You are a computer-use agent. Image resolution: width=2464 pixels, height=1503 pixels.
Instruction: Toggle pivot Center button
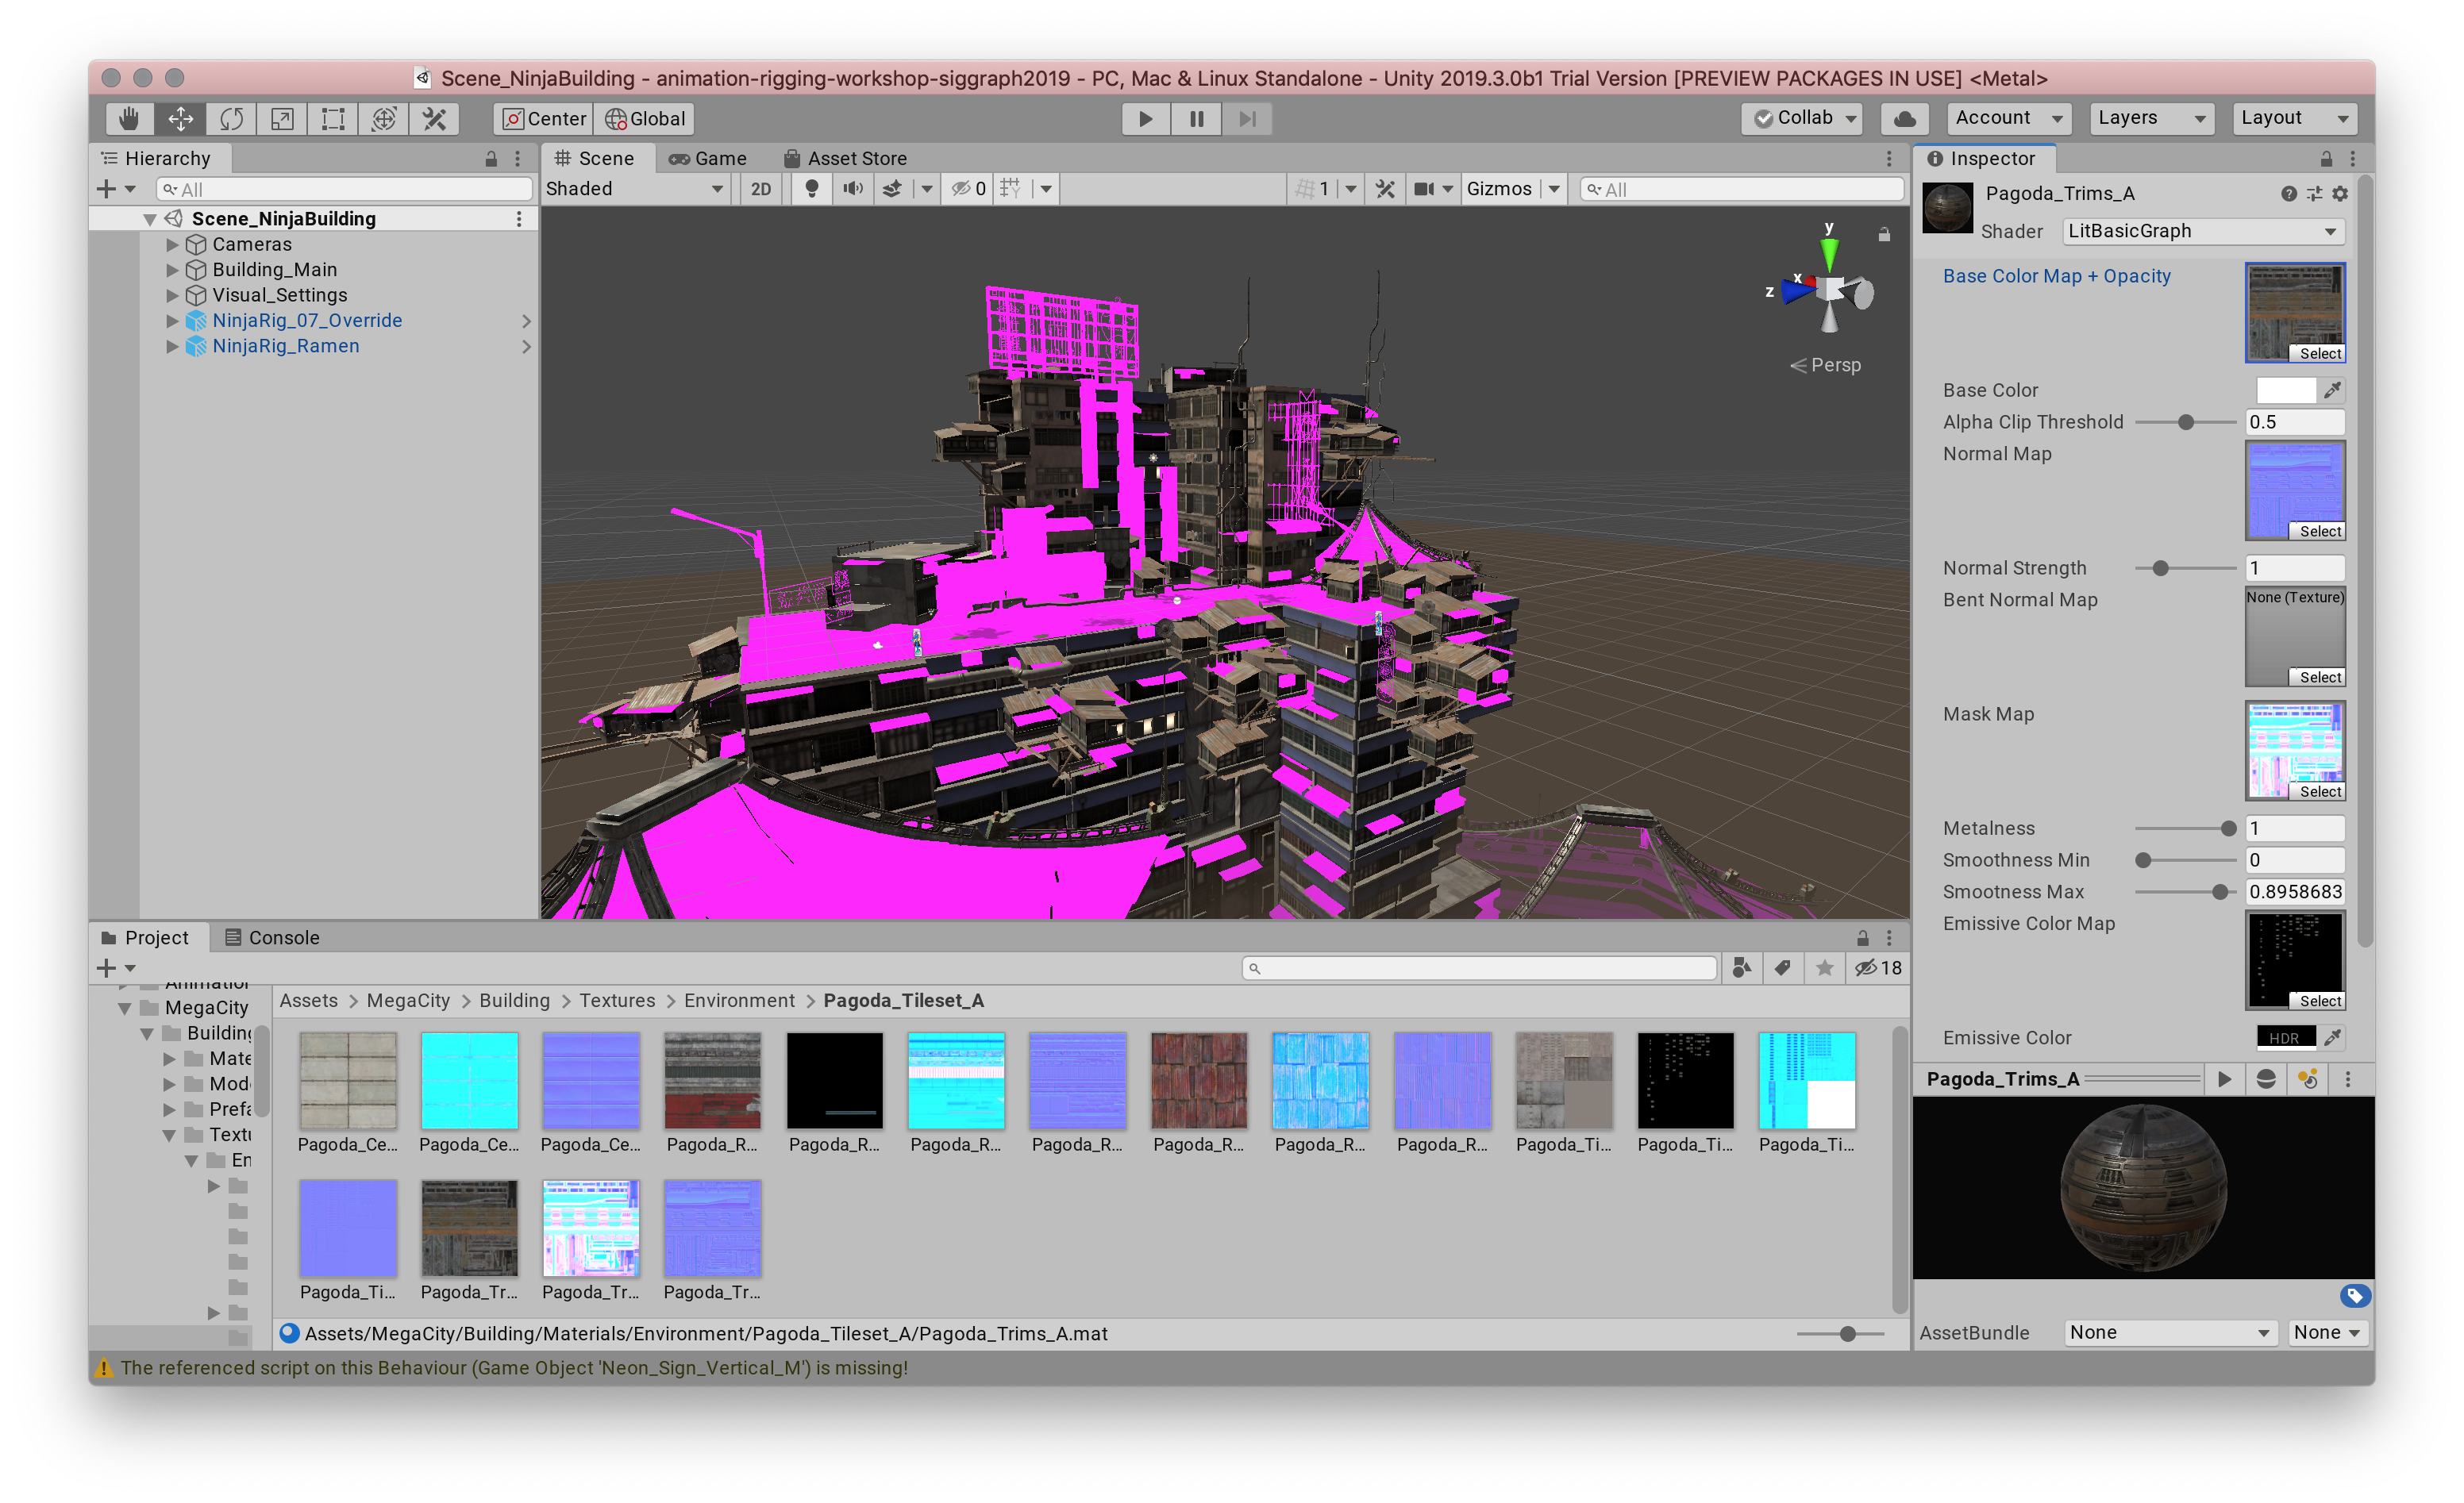tap(544, 119)
